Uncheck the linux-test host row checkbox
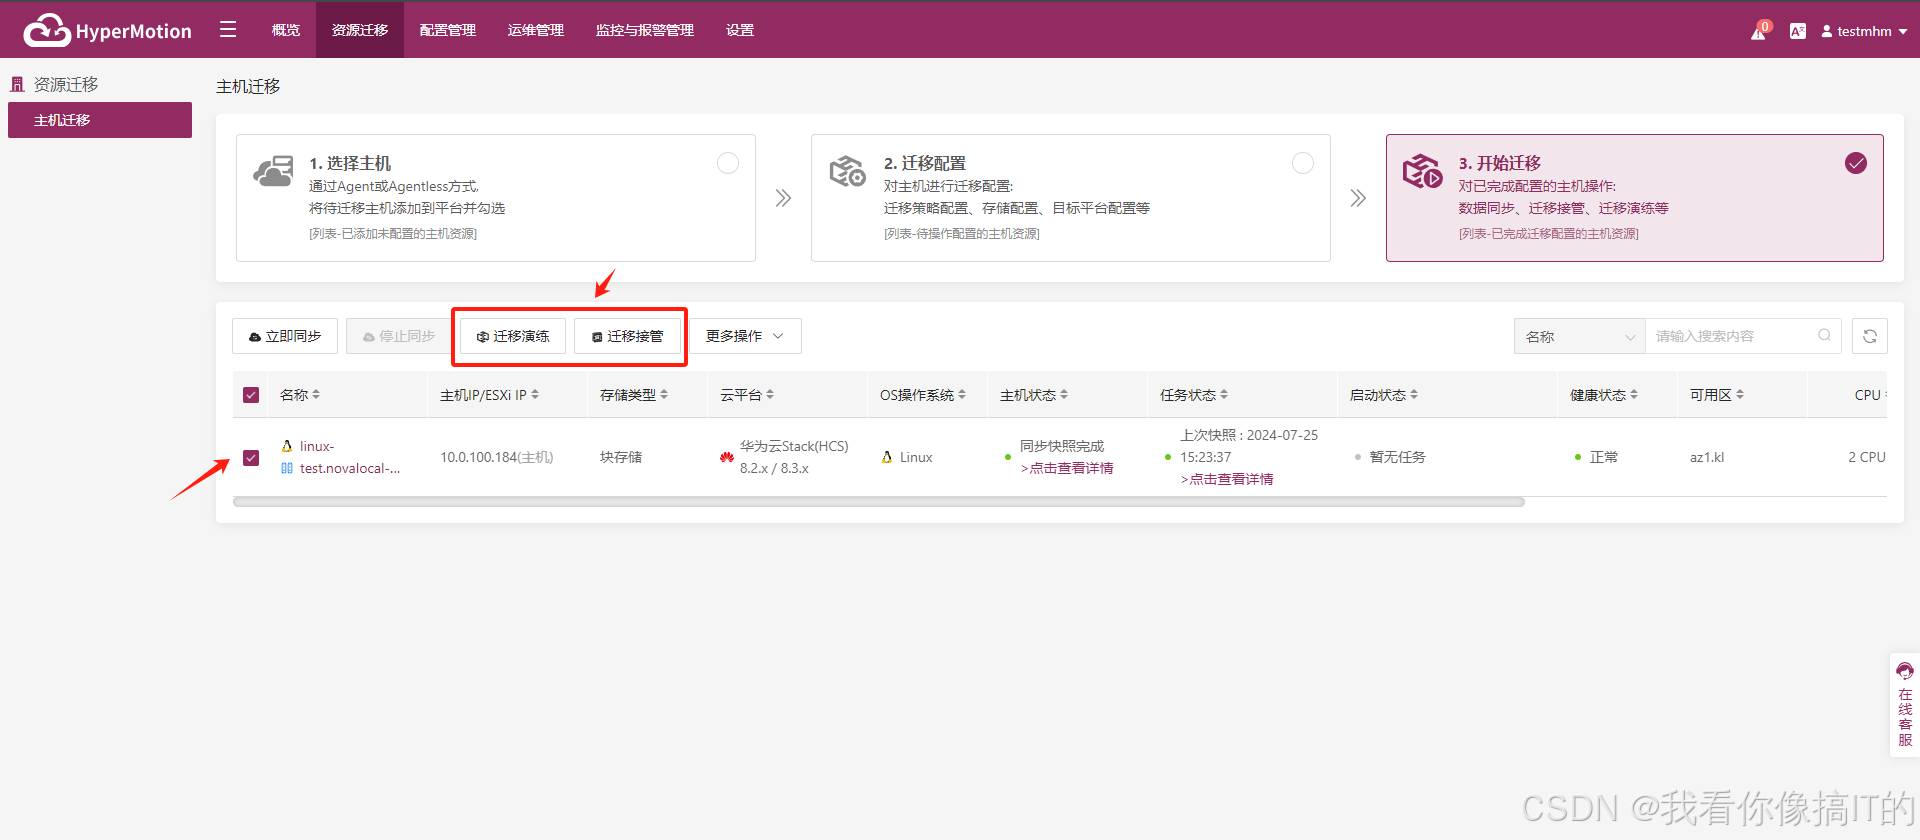 251,458
